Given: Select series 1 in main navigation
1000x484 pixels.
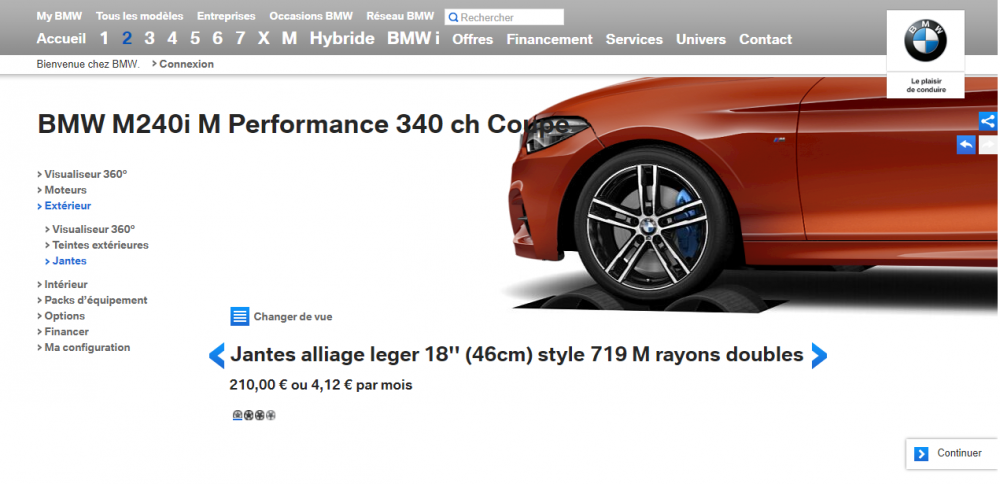Looking at the screenshot, I should 105,39.
